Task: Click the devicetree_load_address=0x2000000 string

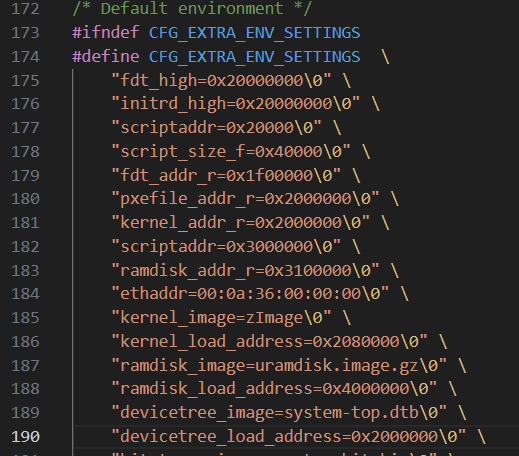Action: [289, 436]
